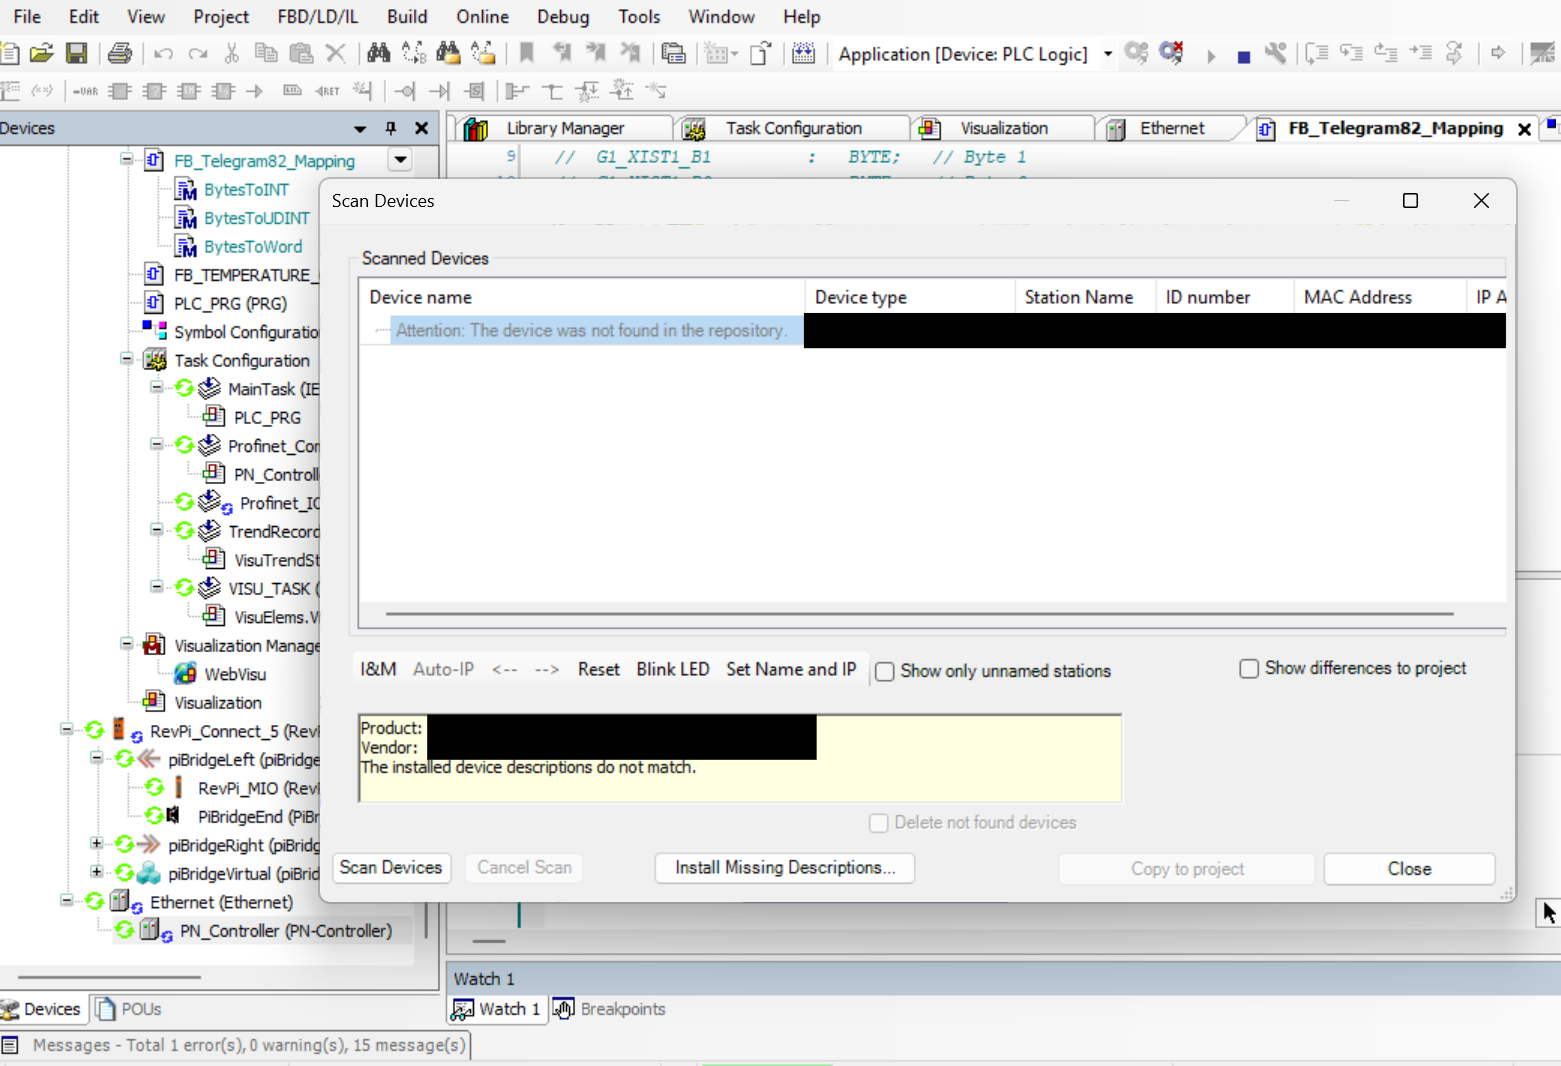Open the Application device selection dropdown
This screenshot has height=1066, width=1561.
[x=1108, y=54]
